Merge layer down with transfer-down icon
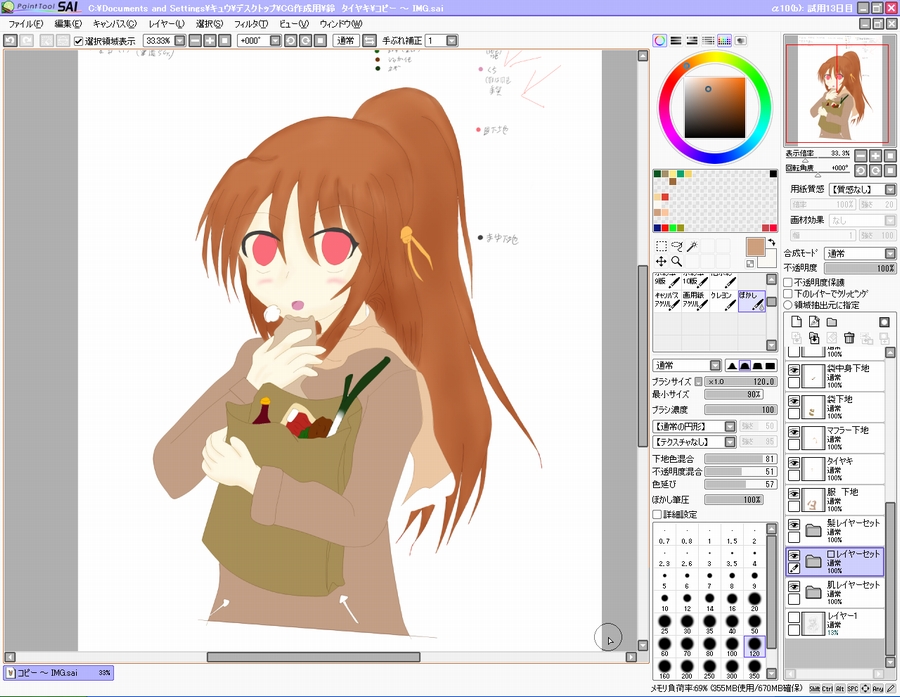The height and width of the screenshot is (697, 900). click(814, 338)
